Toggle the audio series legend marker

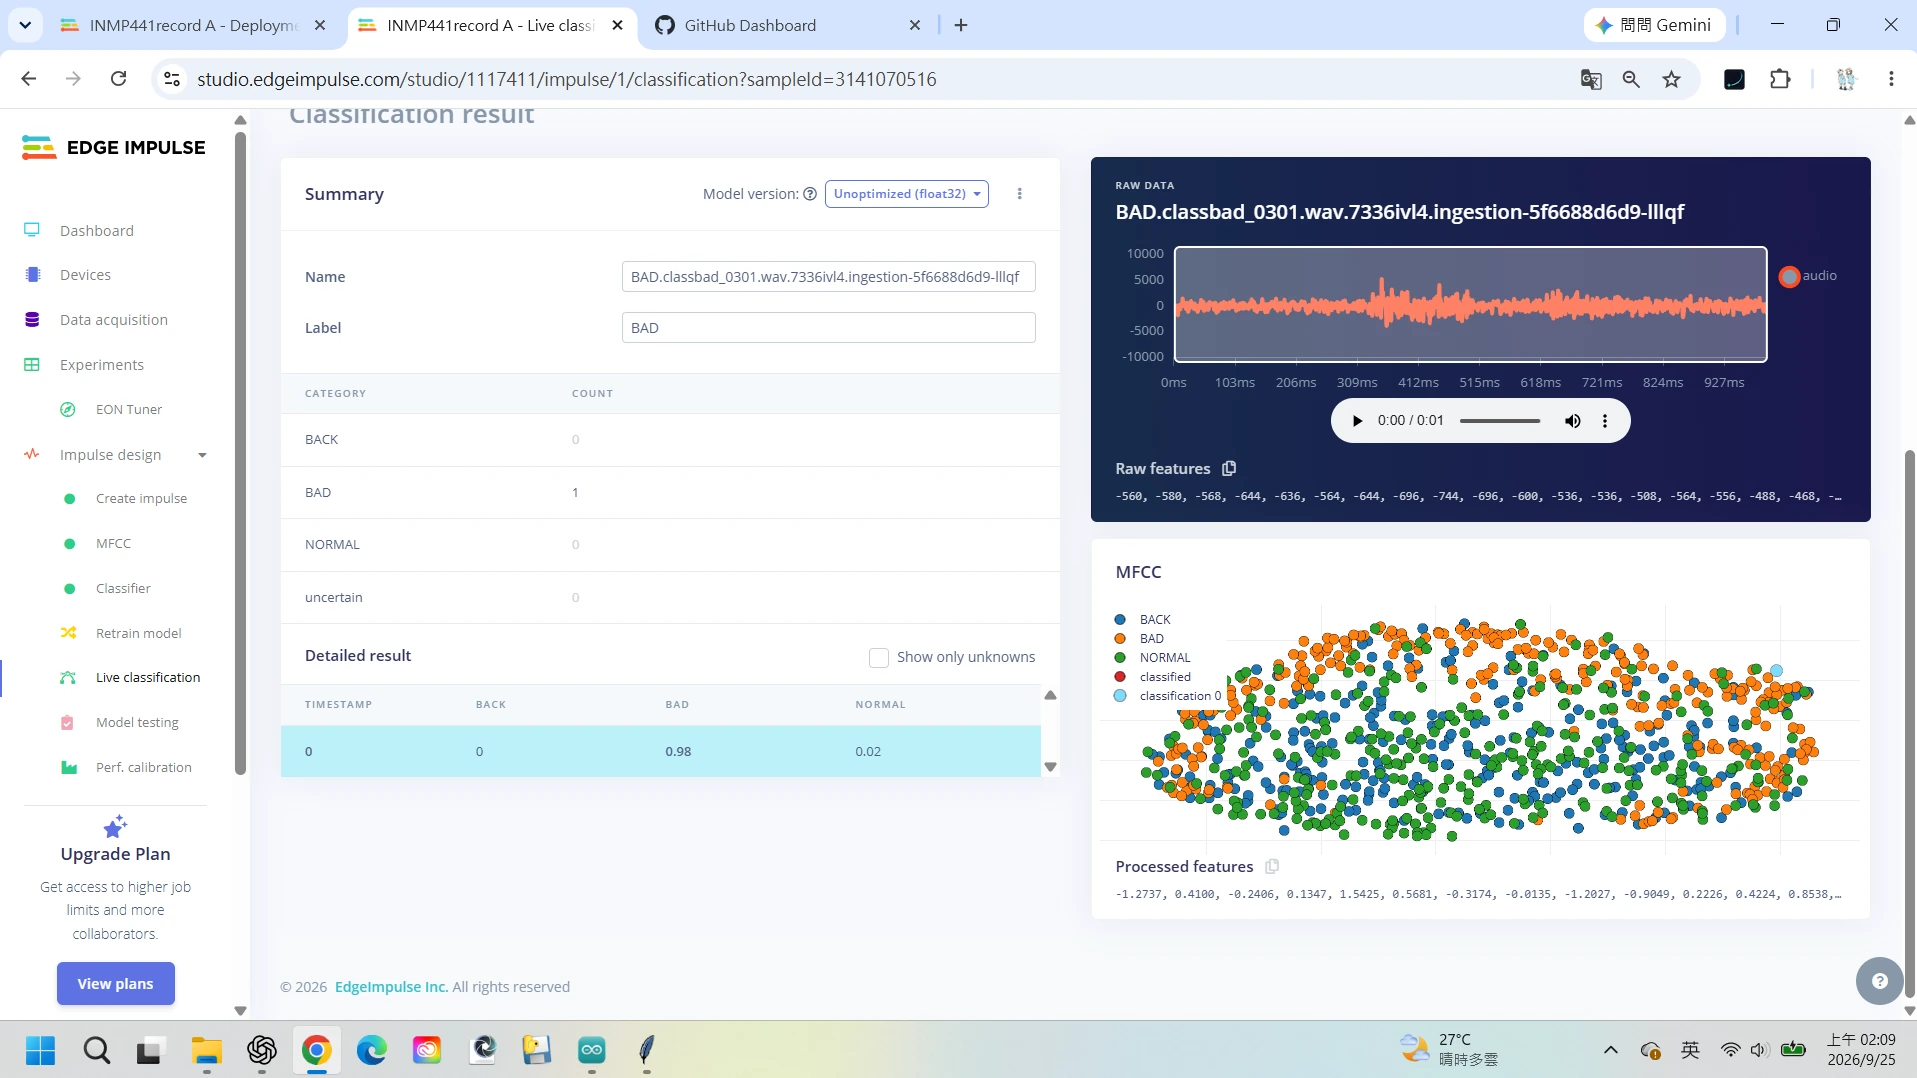click(1789, 276)
